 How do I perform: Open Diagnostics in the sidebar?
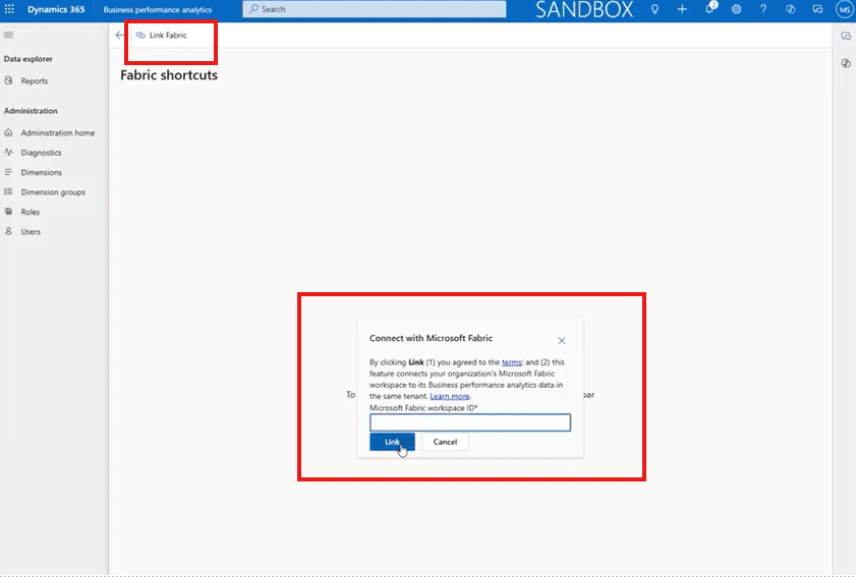pos(41,153)
